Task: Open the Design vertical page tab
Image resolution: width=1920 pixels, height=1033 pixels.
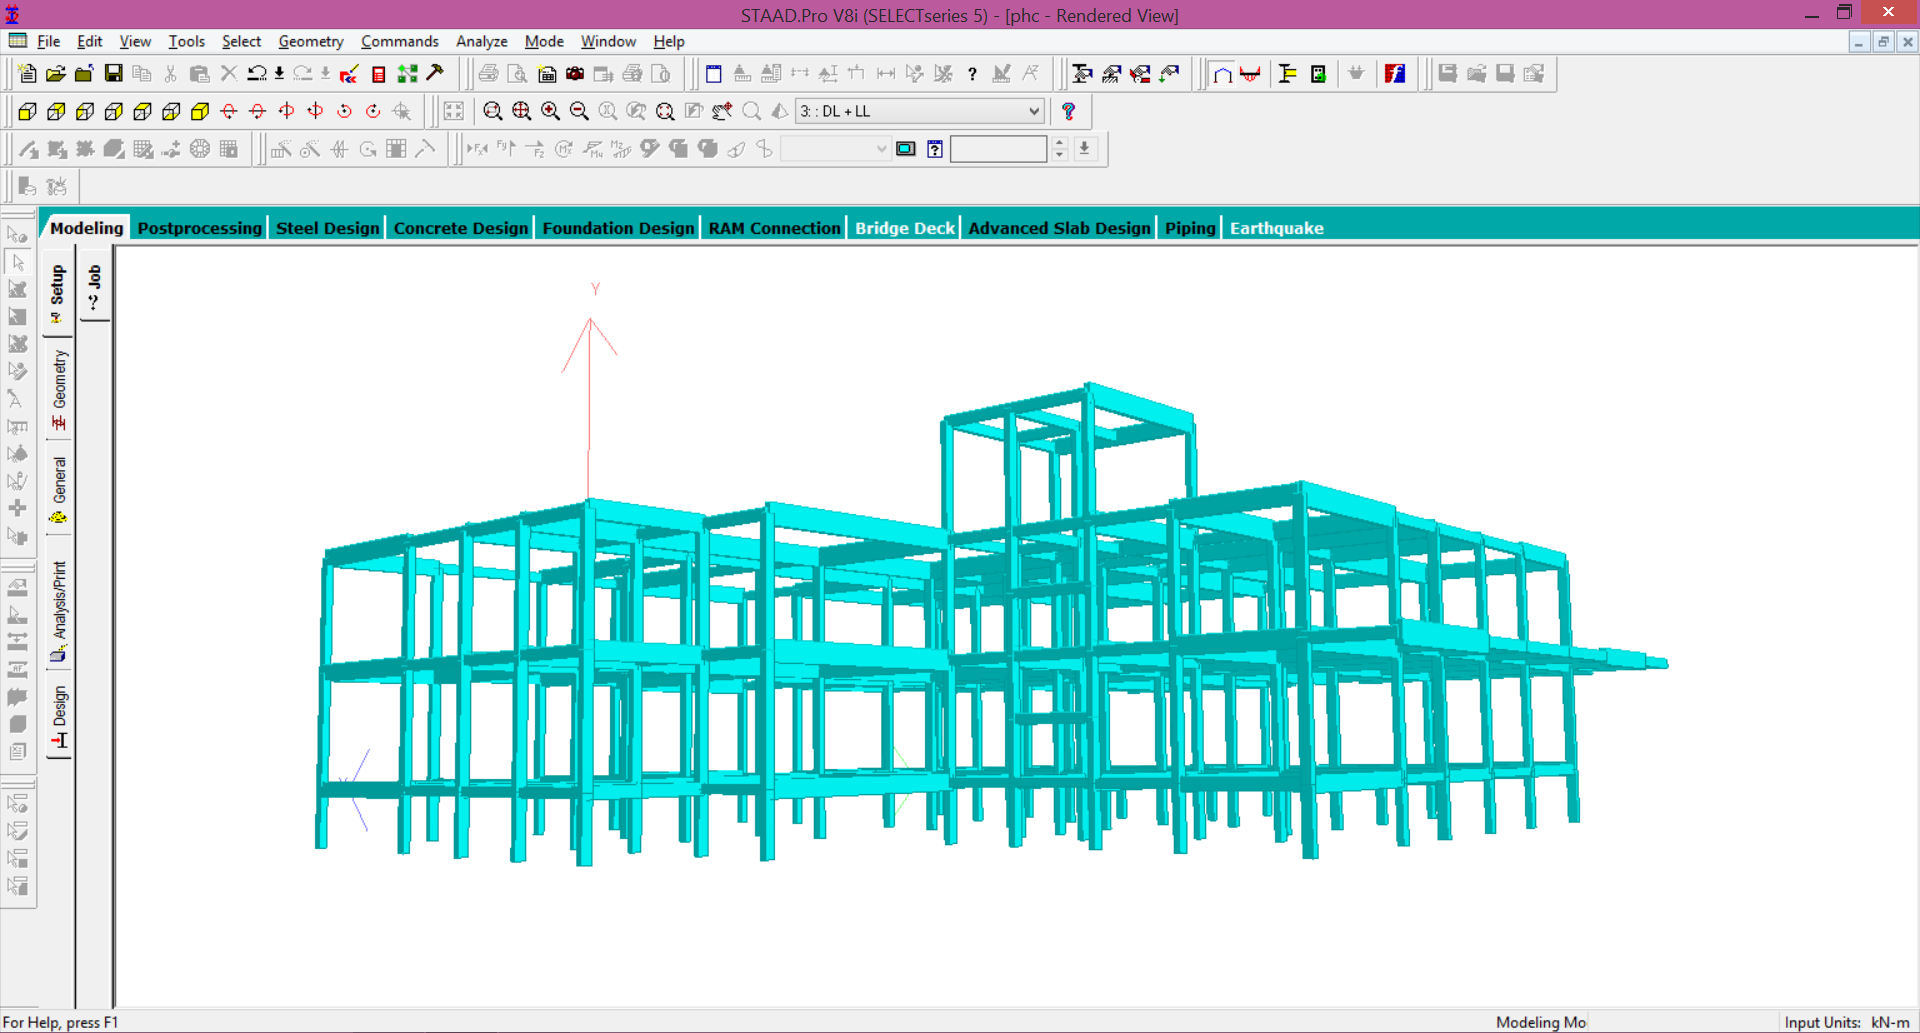Action: click(x=59, y=717)
